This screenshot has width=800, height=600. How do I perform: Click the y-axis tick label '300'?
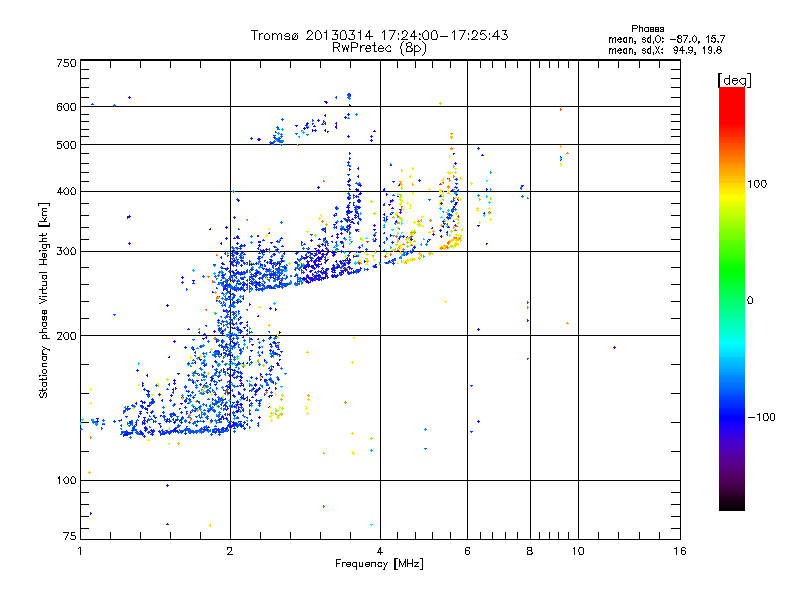pos(66,252)
